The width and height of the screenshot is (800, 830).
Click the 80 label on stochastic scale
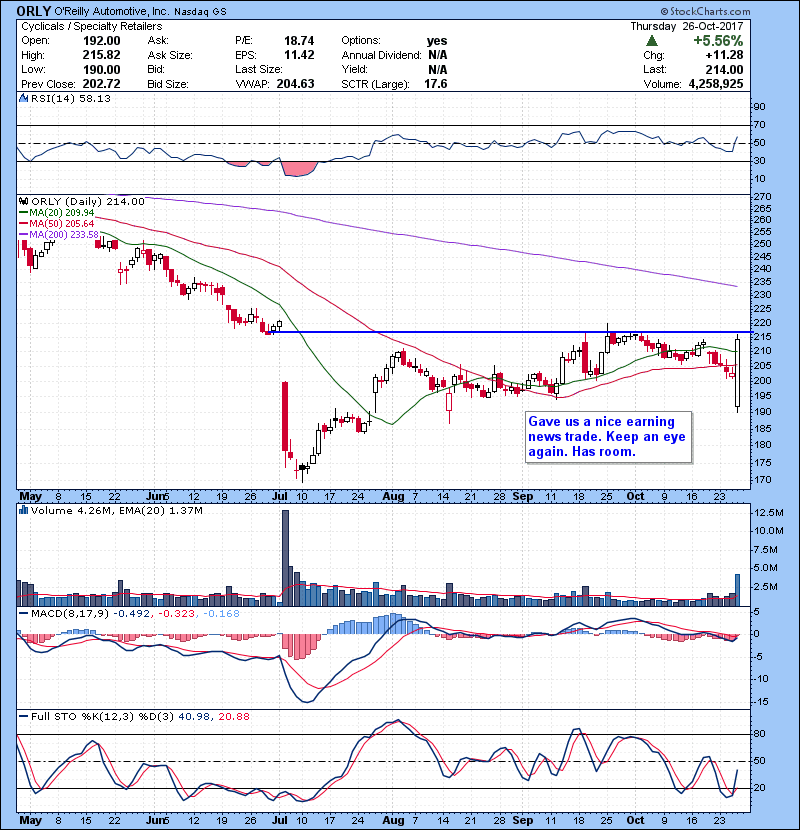click(759, 734)
